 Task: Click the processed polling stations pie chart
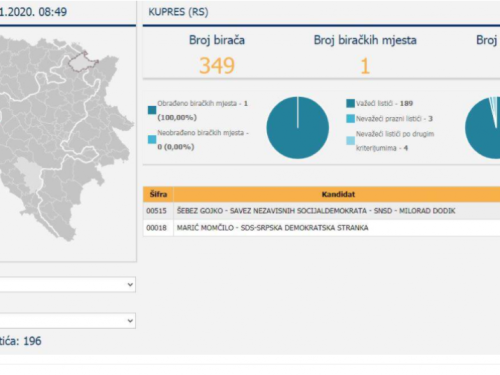point(298,128)
